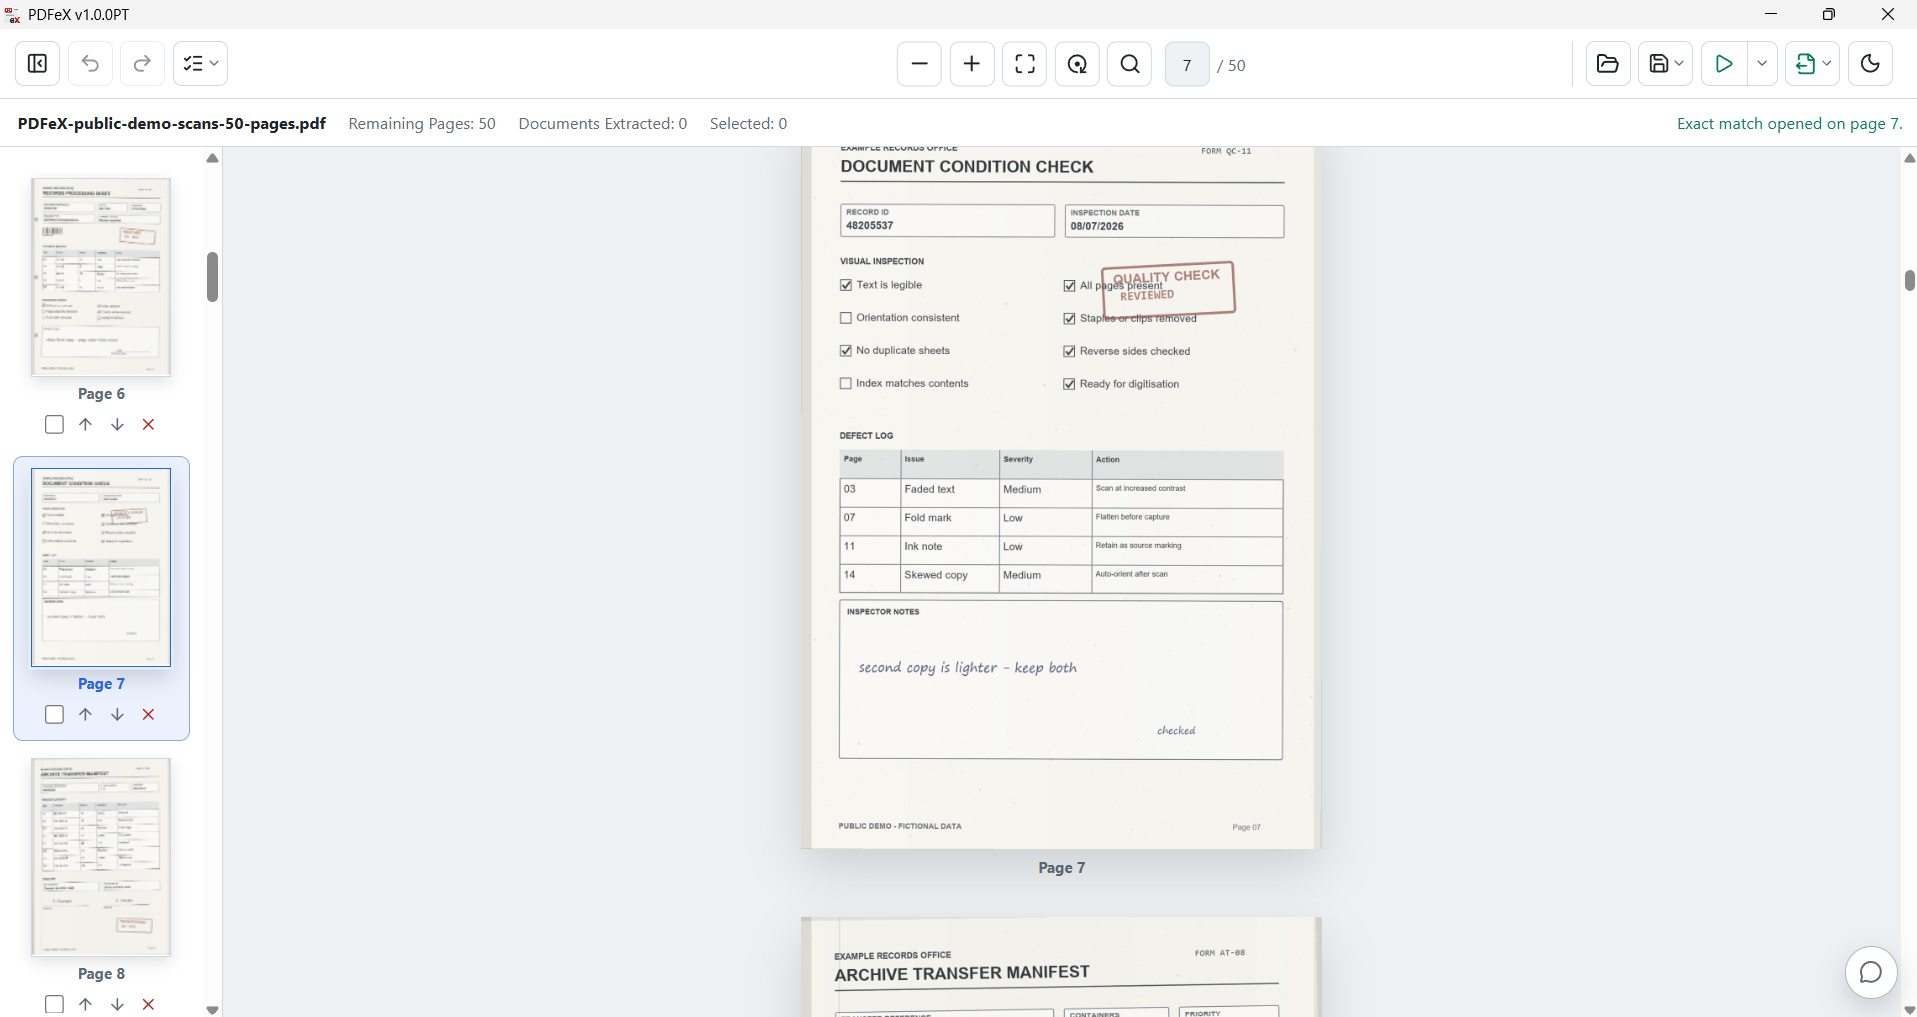
Task: Click the Page 8 label text
Action: pyautogui.click(x=101, y=974)
